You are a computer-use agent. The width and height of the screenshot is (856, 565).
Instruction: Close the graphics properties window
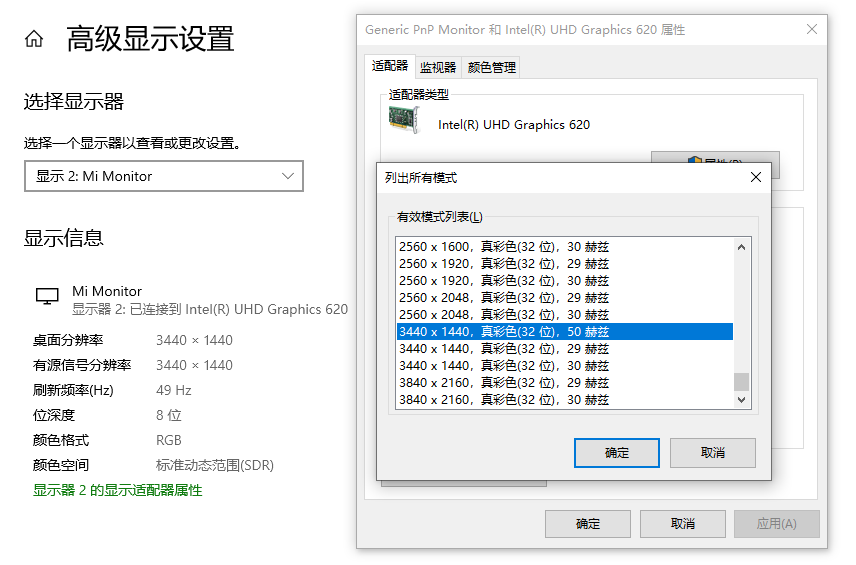point(811,30)
